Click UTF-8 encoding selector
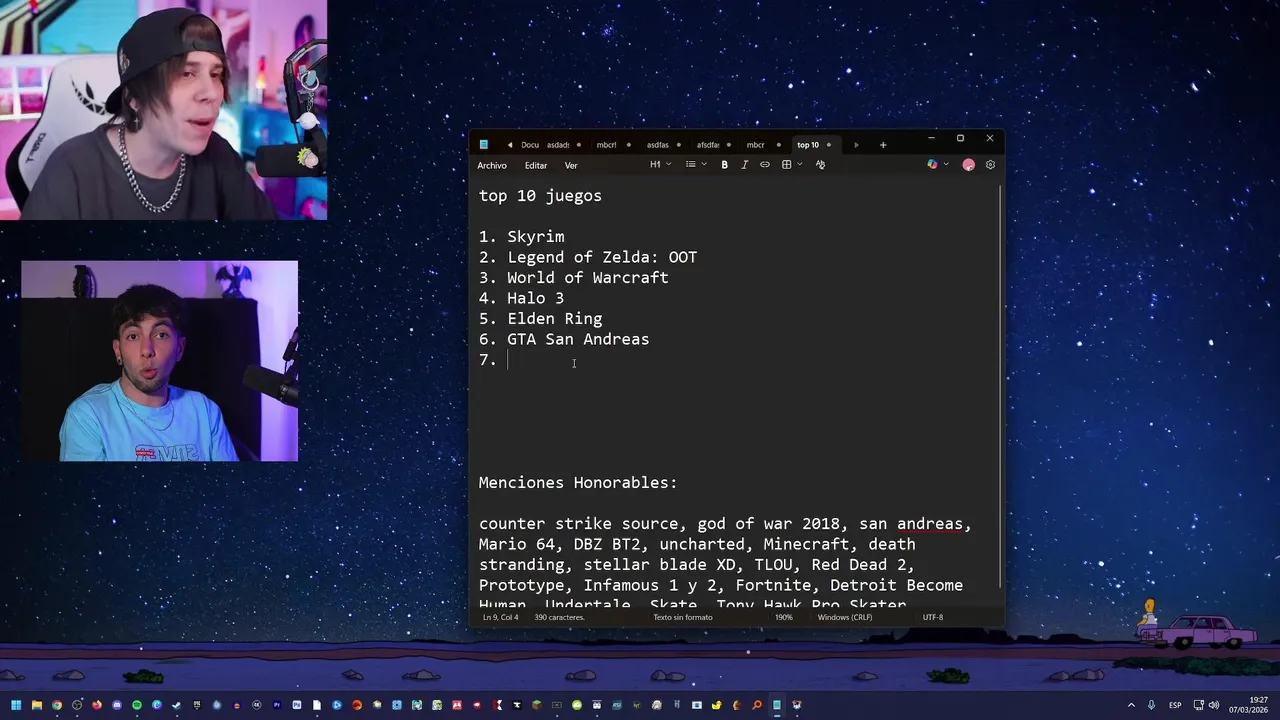 tap(932, 617)
